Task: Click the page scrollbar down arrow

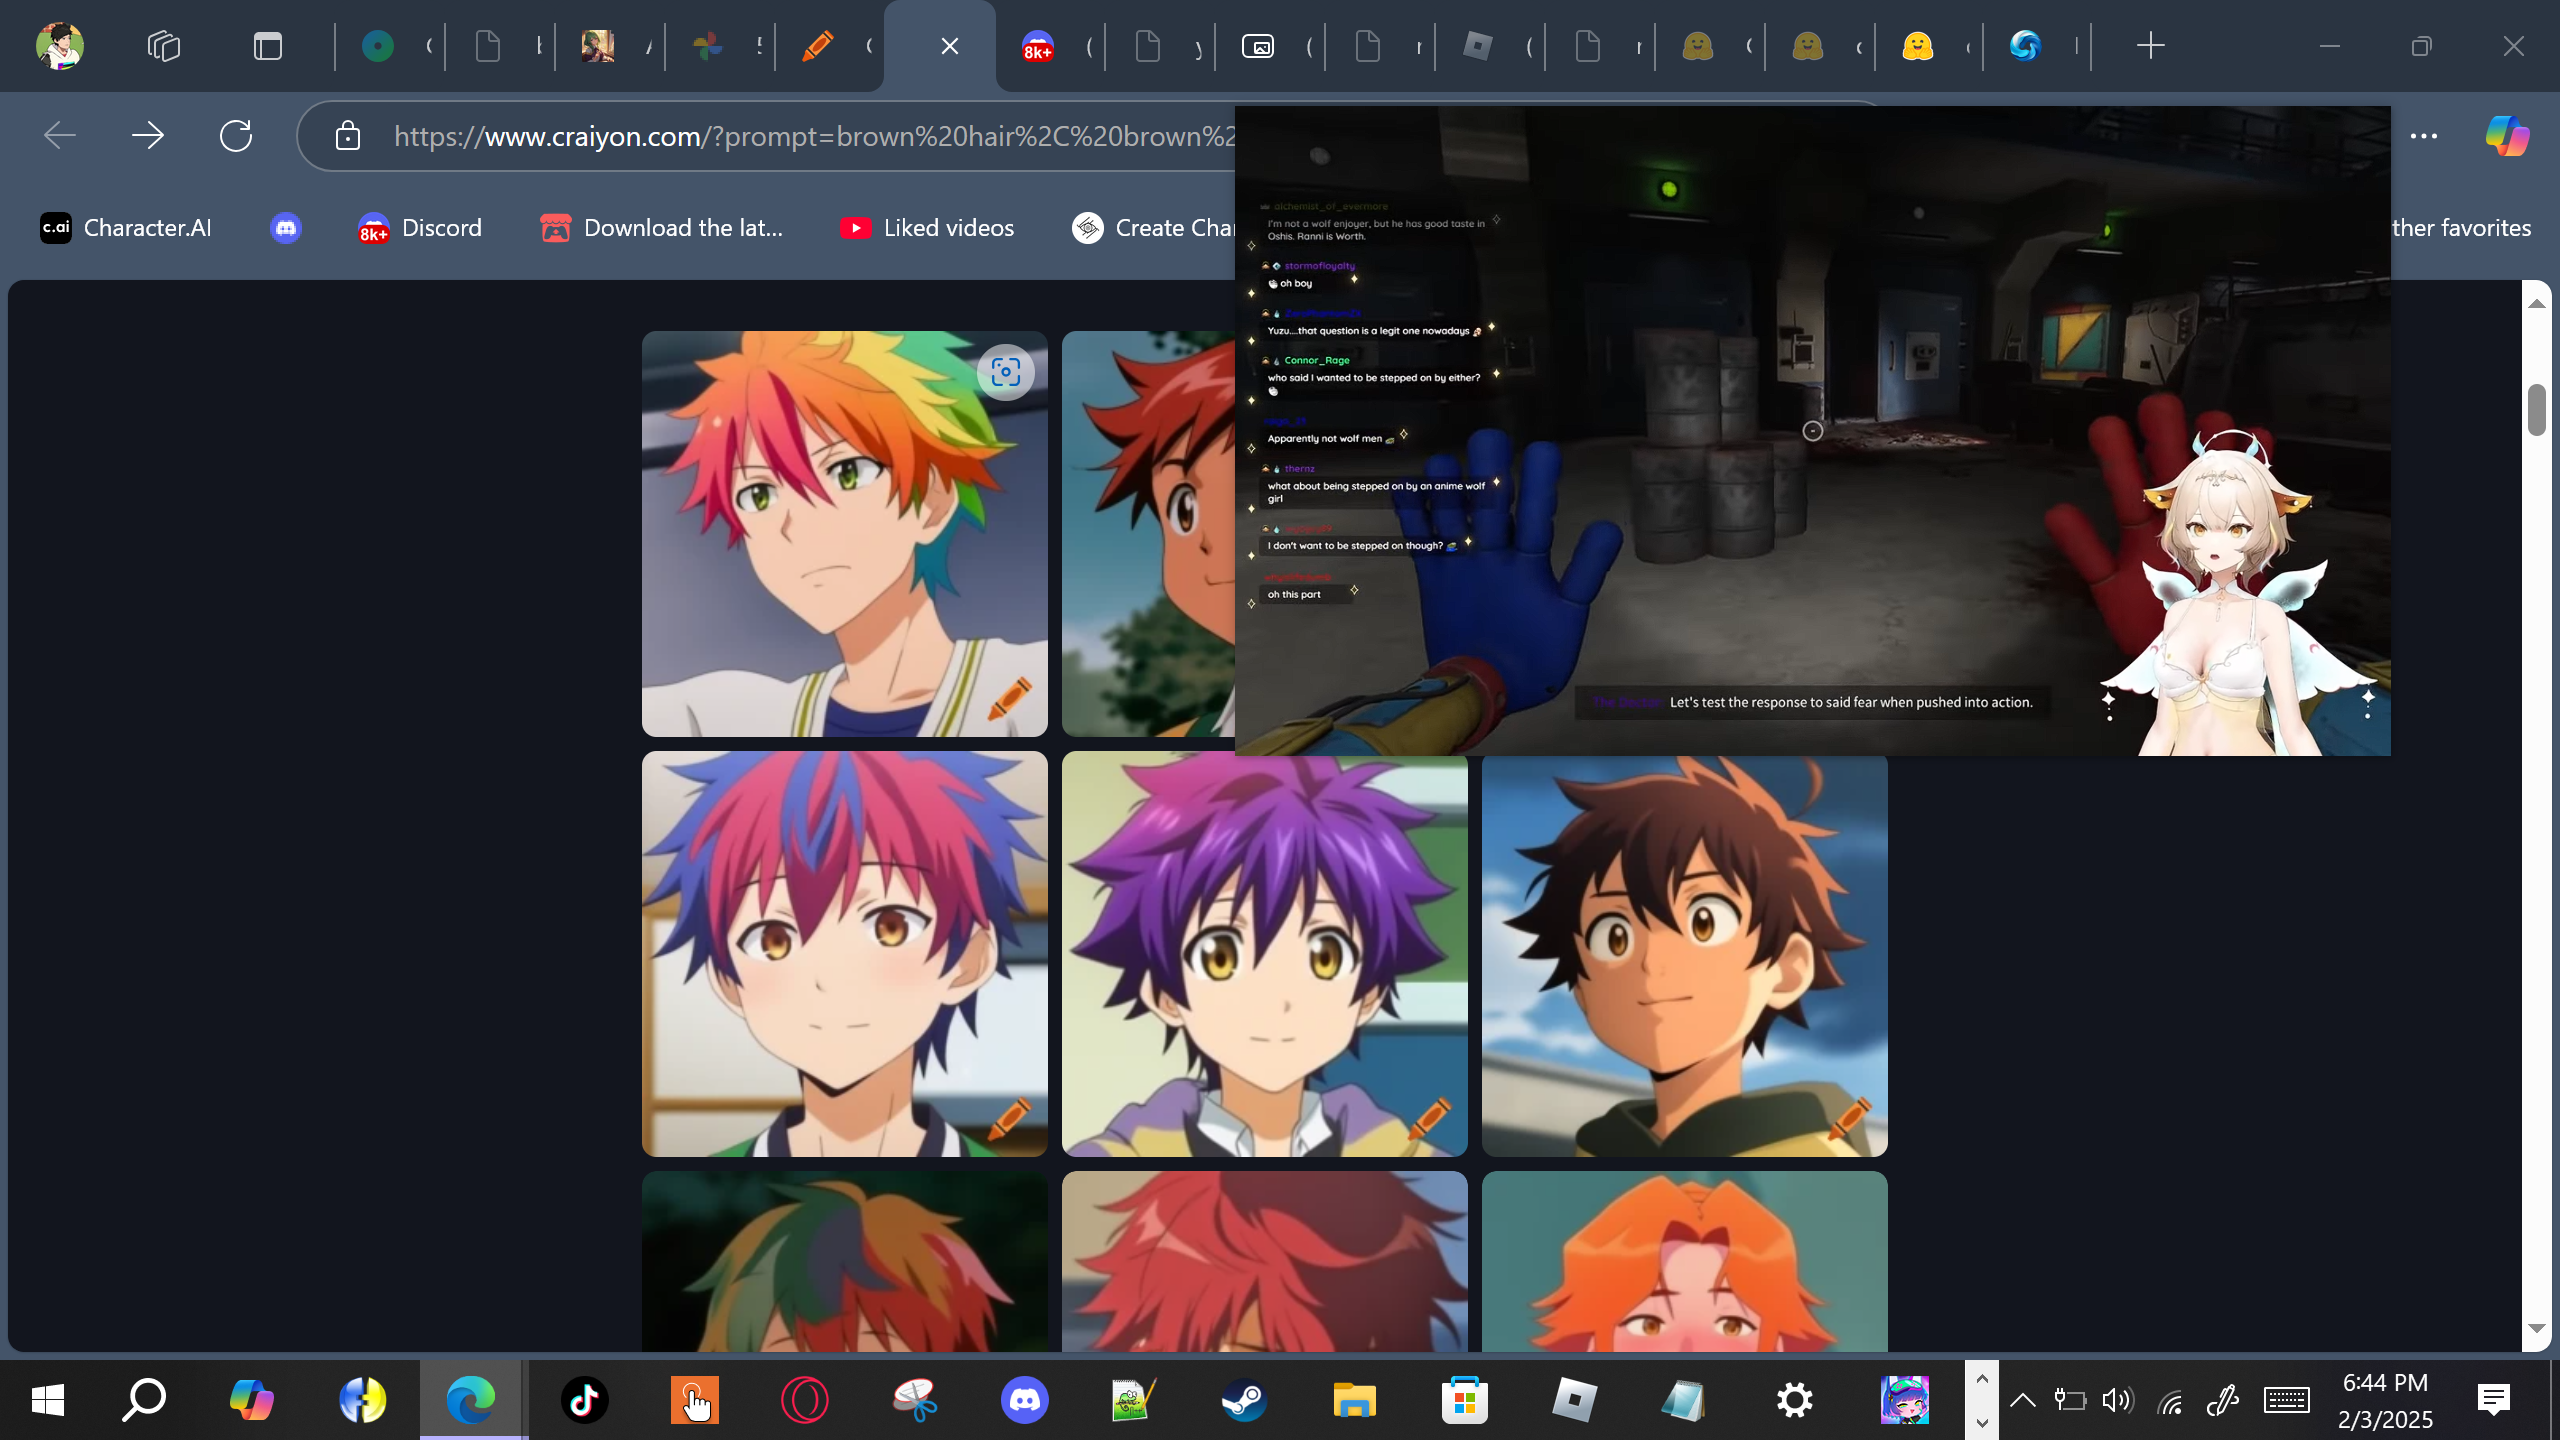Action: tap(2537, 1328)
